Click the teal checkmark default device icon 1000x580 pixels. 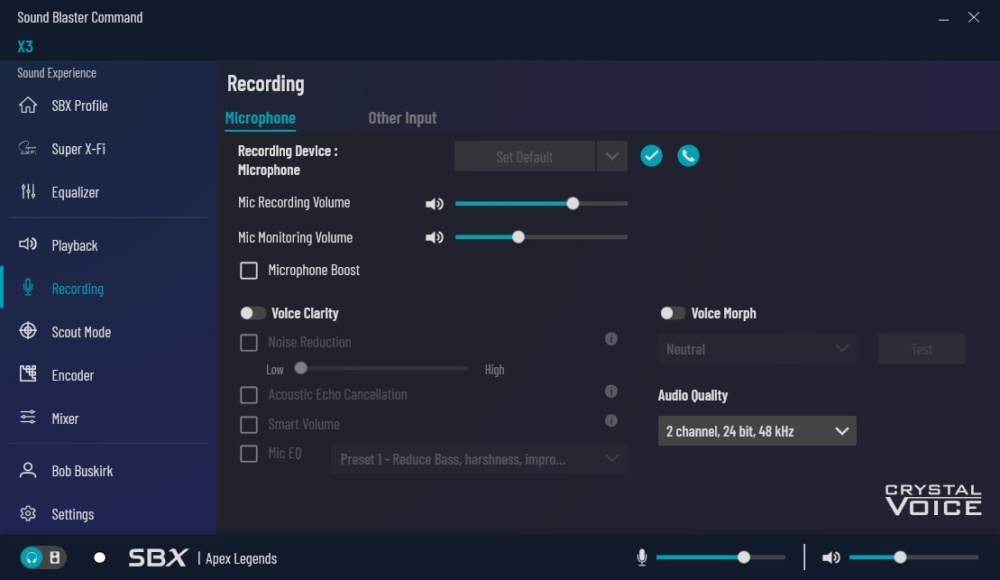point(651,156)
